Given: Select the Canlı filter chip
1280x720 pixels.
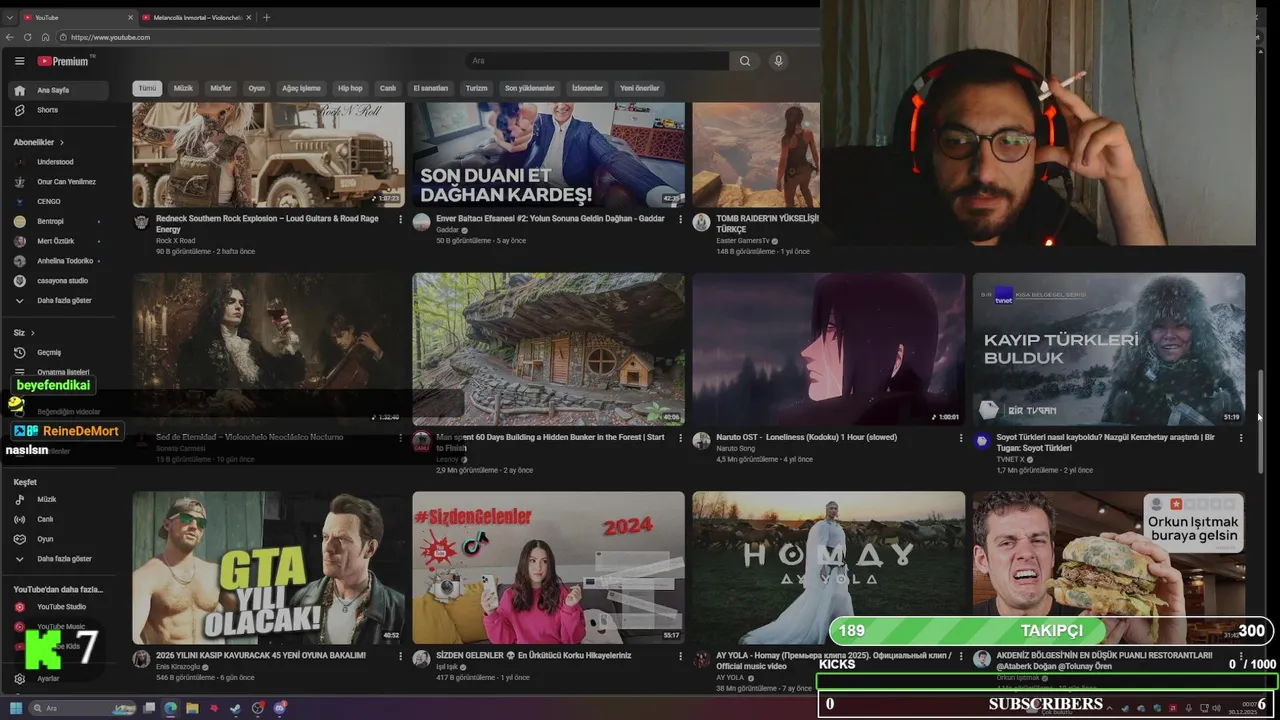Looking at the screenshot, I should [x=388, y=88].
